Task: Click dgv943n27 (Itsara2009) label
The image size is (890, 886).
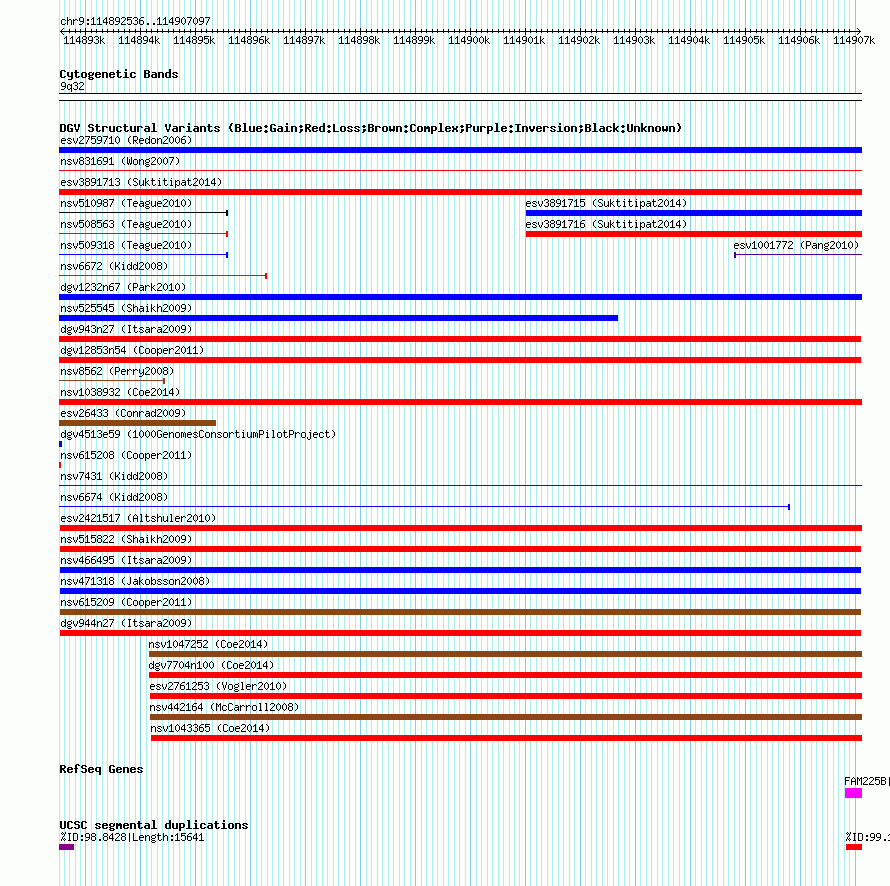Action: tap(126, 329)
